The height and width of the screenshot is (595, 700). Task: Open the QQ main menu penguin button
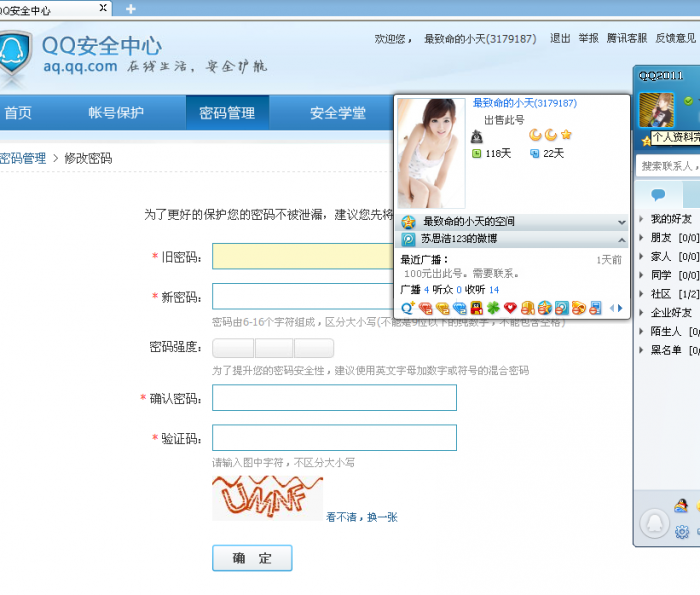(654, 524)
